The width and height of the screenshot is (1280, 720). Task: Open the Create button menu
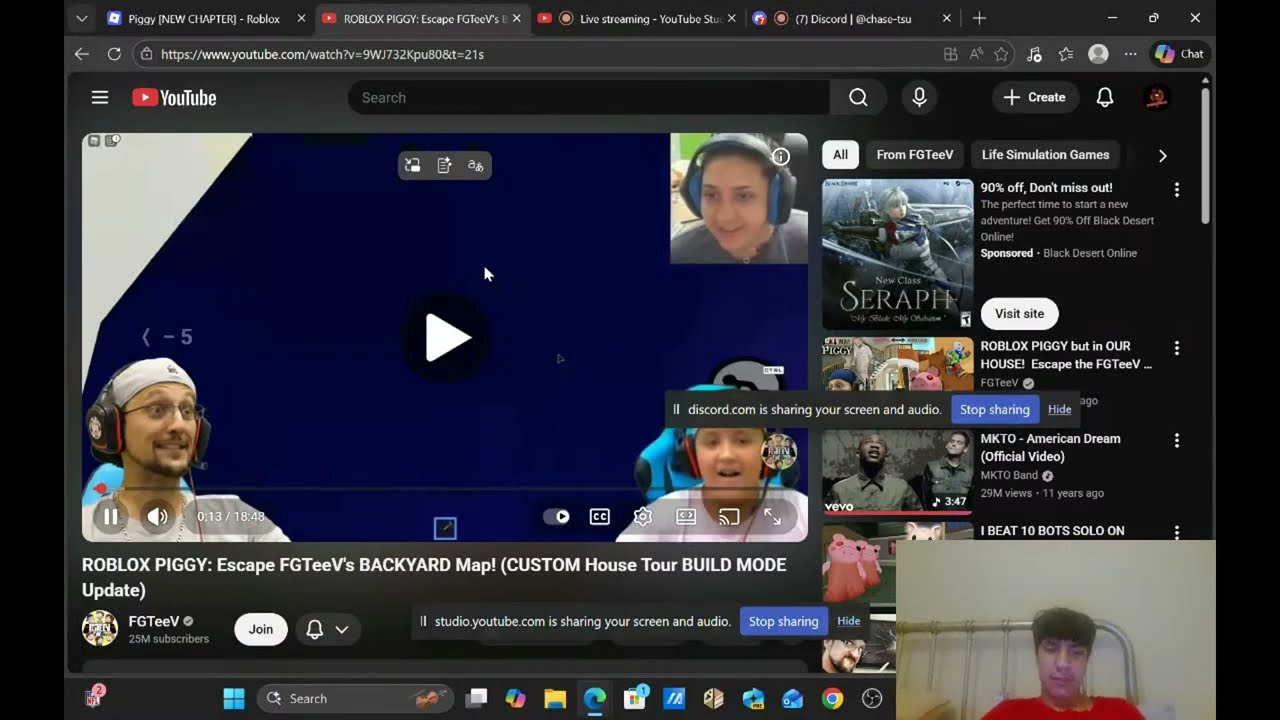[x=1035, y=97]
